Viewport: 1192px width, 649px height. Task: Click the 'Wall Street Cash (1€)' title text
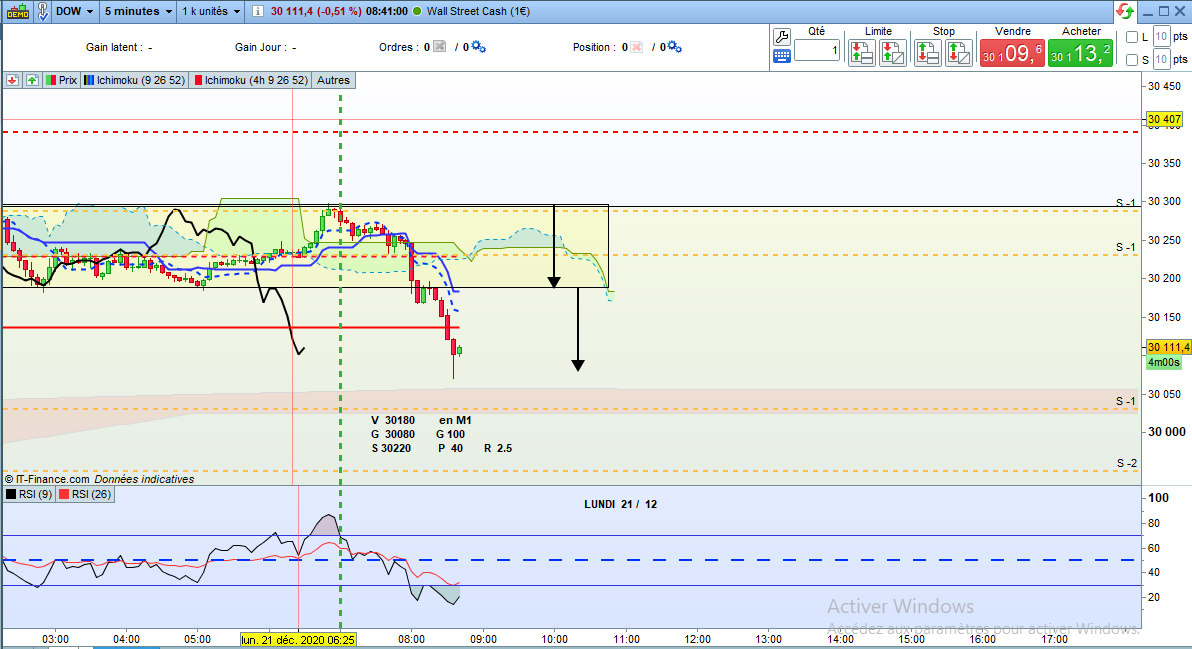[x=478, y=11]
